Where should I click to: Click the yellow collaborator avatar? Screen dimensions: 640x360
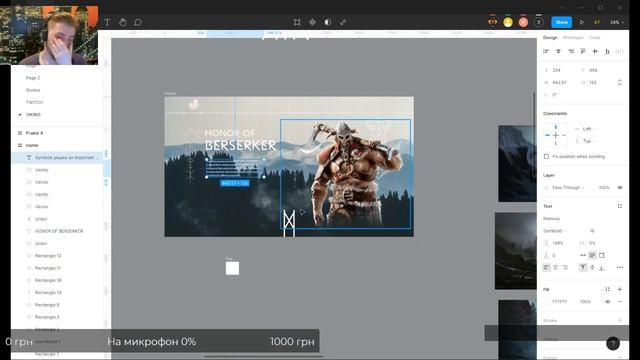[508, 22]
